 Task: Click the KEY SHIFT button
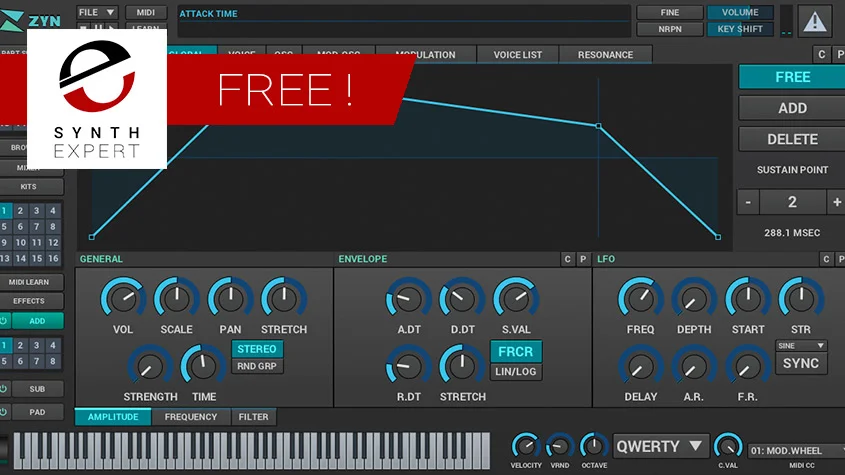740,29
